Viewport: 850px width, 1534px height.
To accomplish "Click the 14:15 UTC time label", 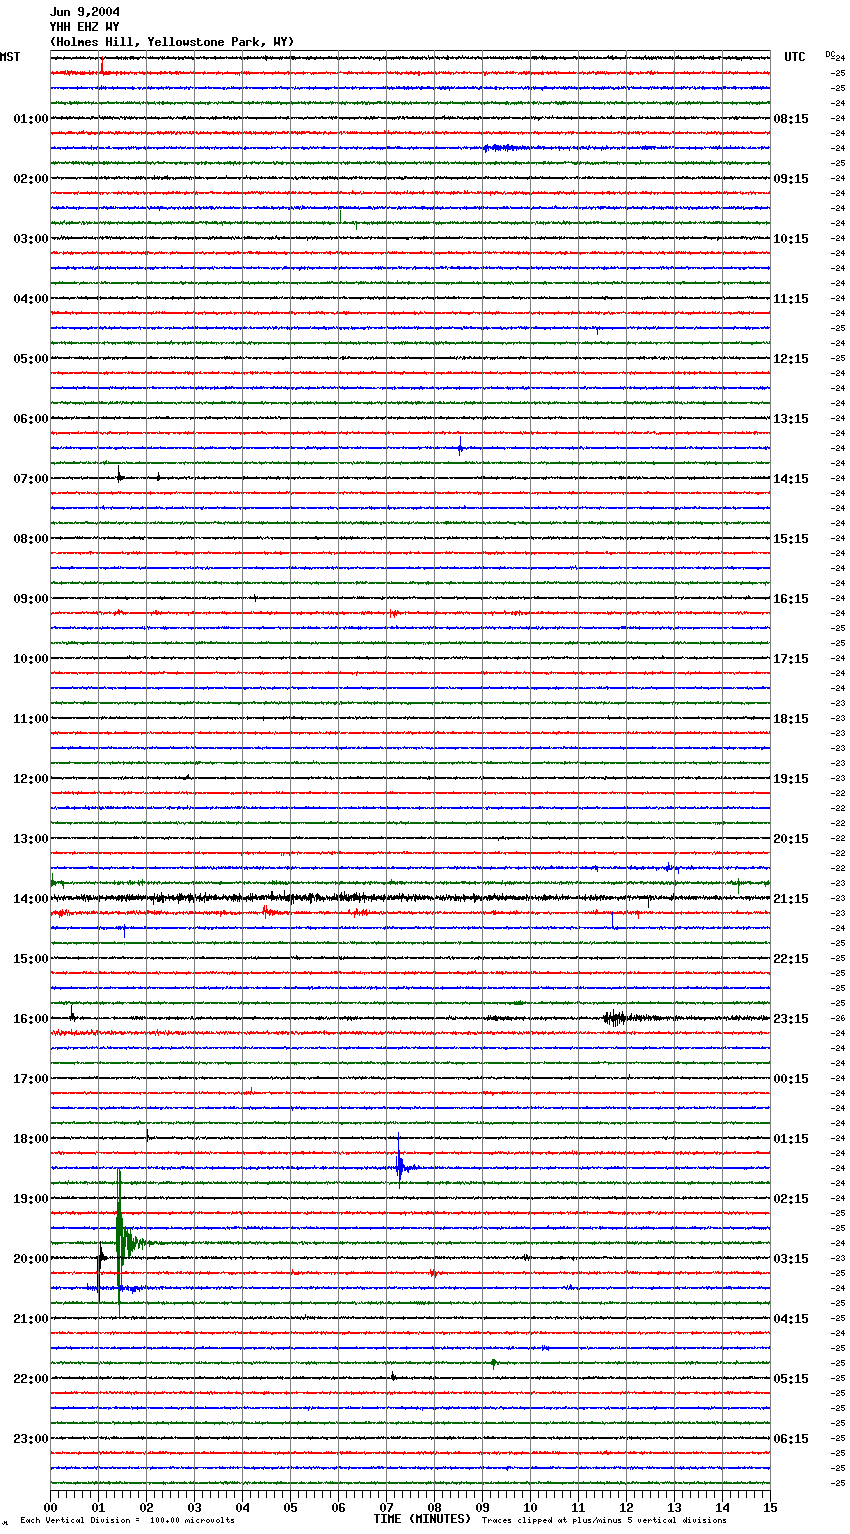I will (791, 479).
